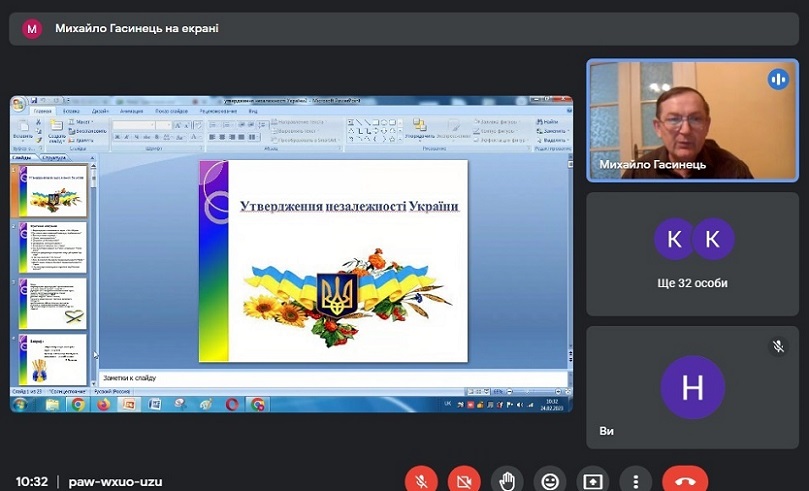The height and width of the screenshot is (491, 809).
Task: Open the Показ слайдов ribbon tab
Action: point(172,111)
